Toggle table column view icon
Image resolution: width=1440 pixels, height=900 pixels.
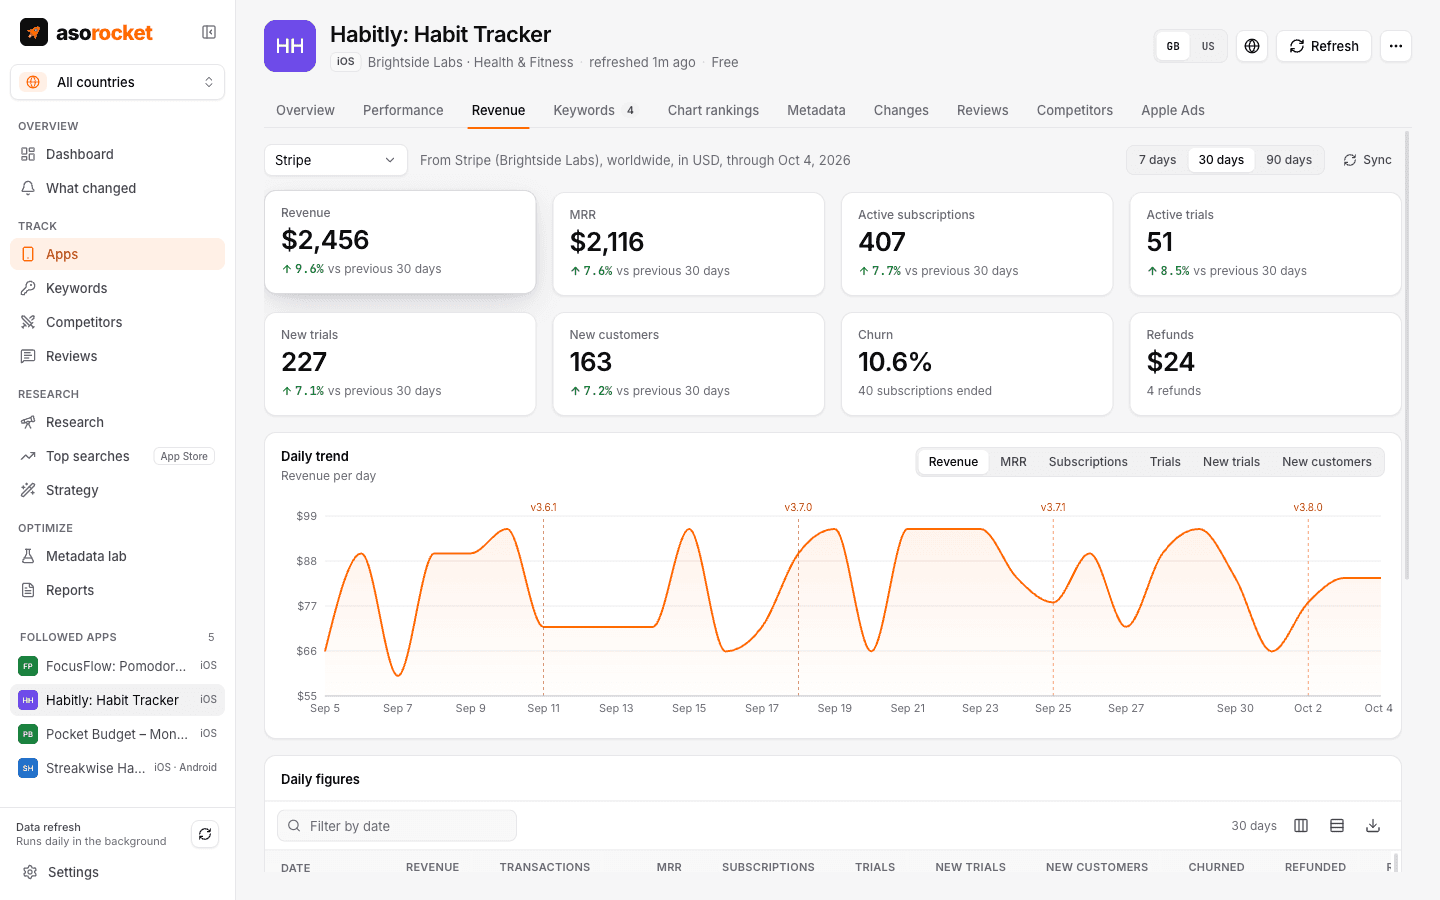[x=1301, y=826]
